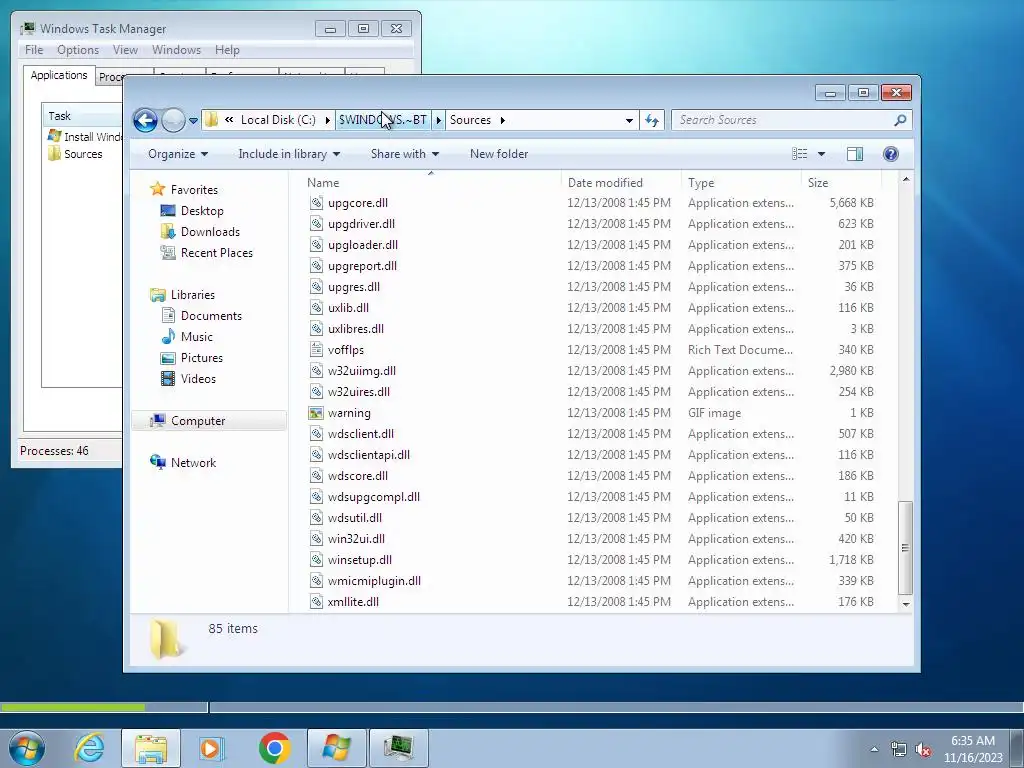Select xmllite.dll file
The width and height of the screenshot is (1024, 768).
pyautogui.click(x=353, y=602)
